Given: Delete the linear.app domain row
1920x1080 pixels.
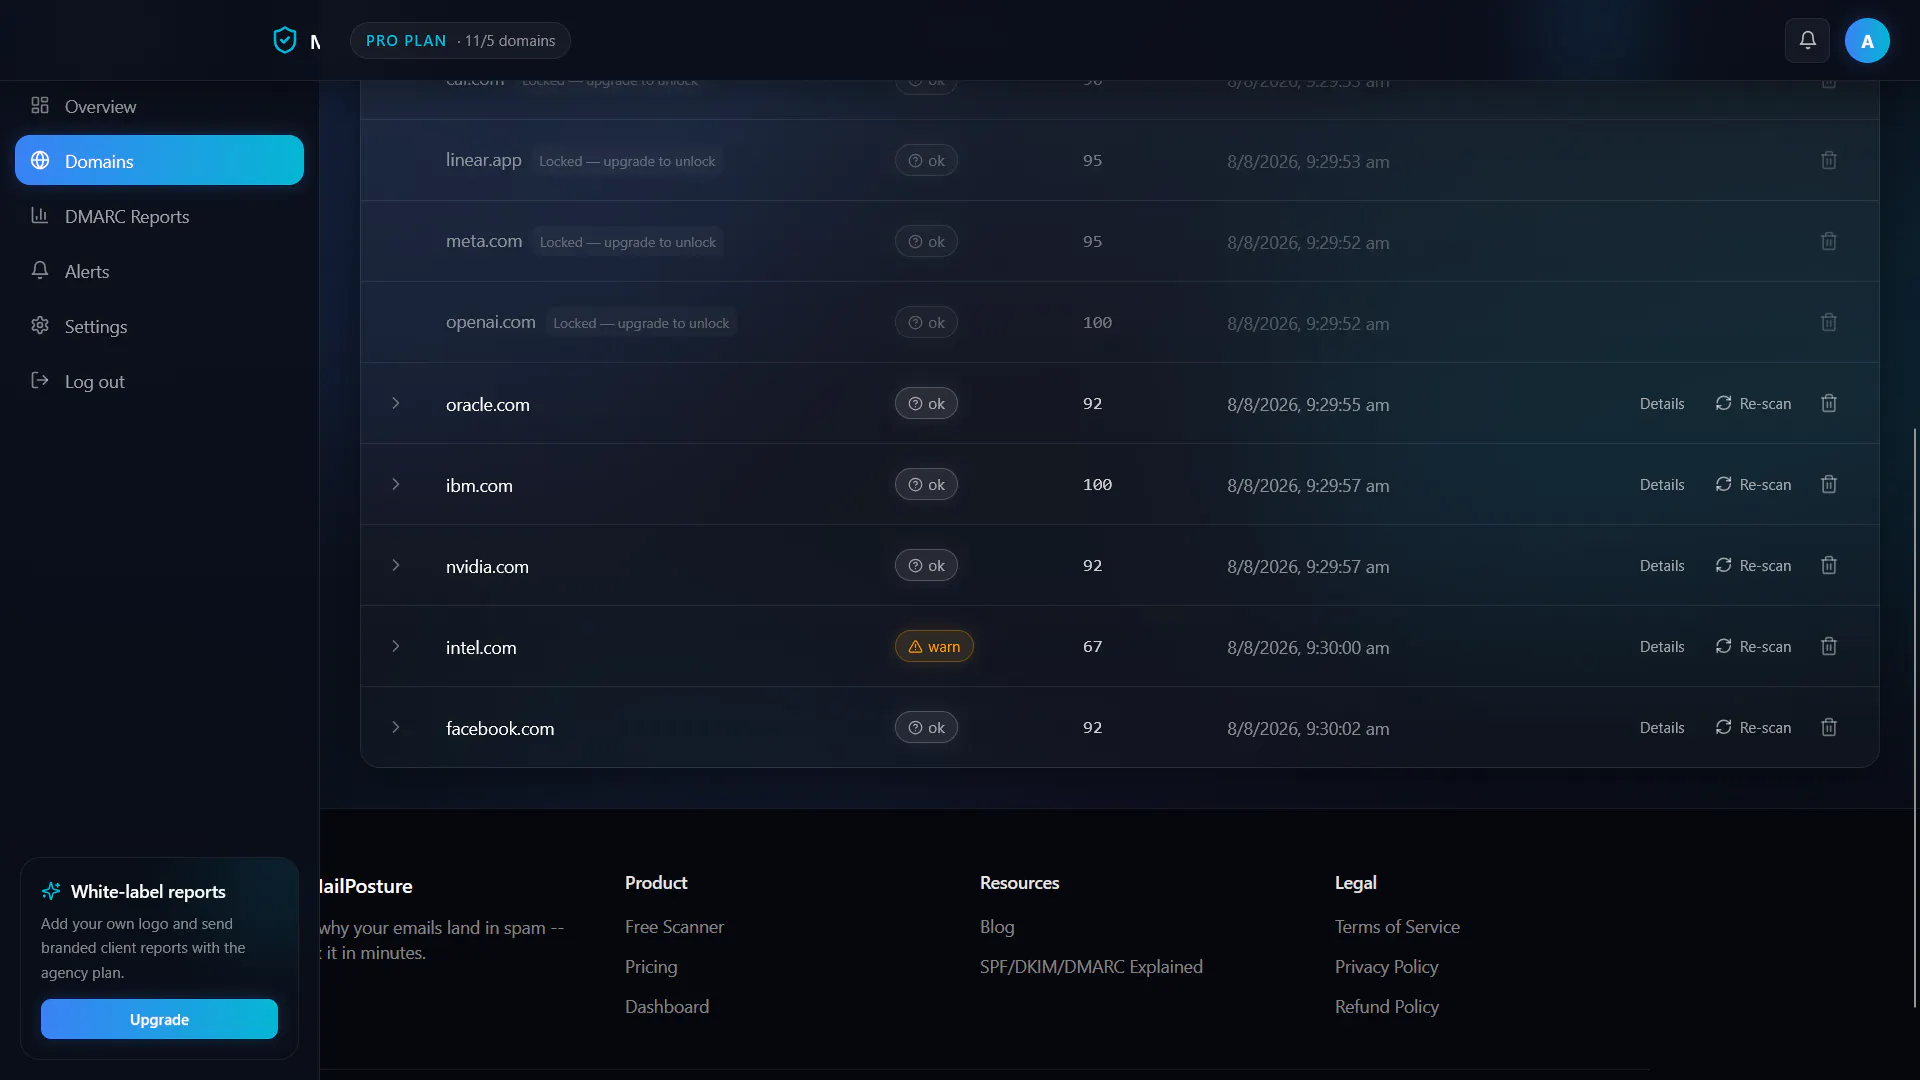Looking at the screenshot, I should tap(1829, 160).
